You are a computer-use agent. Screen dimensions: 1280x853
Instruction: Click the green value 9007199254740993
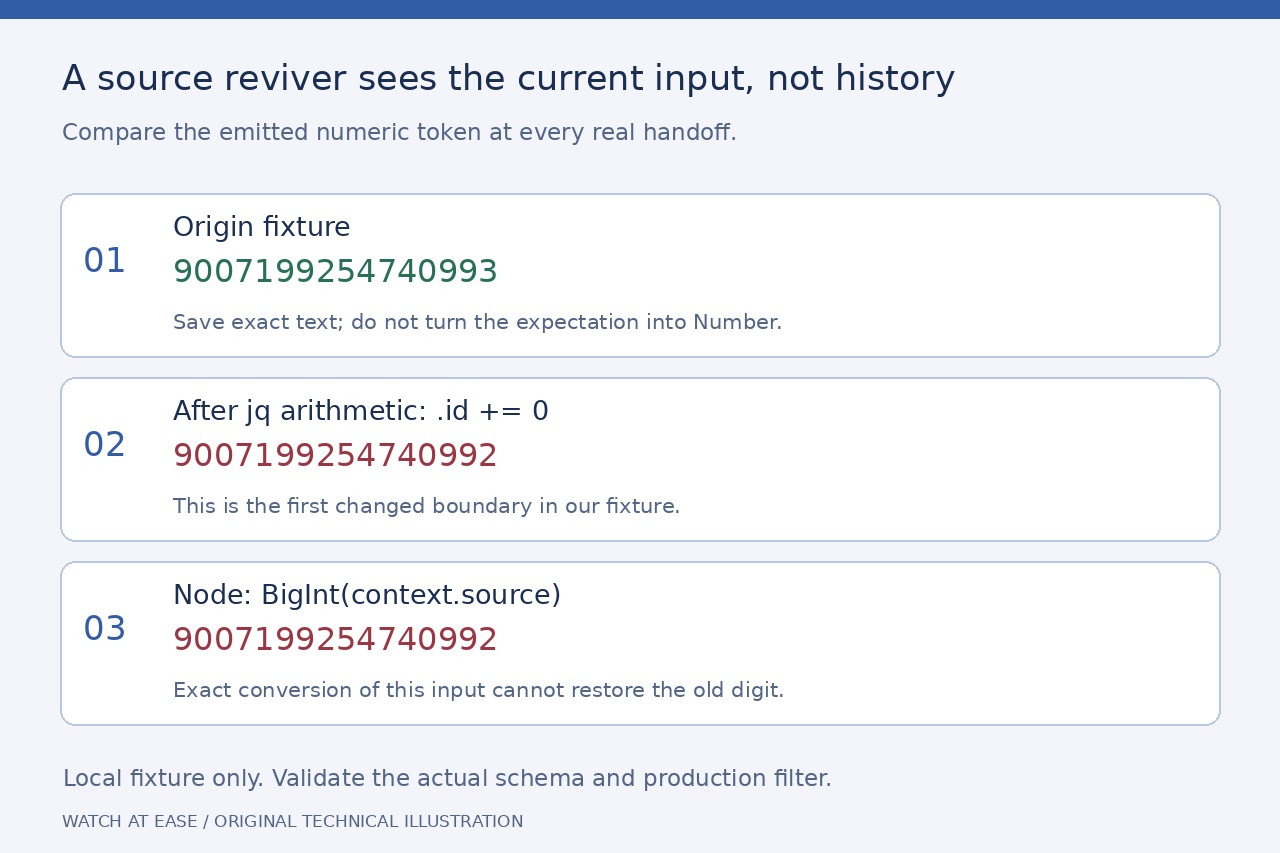pyautogui.click(x=335, y=272)
